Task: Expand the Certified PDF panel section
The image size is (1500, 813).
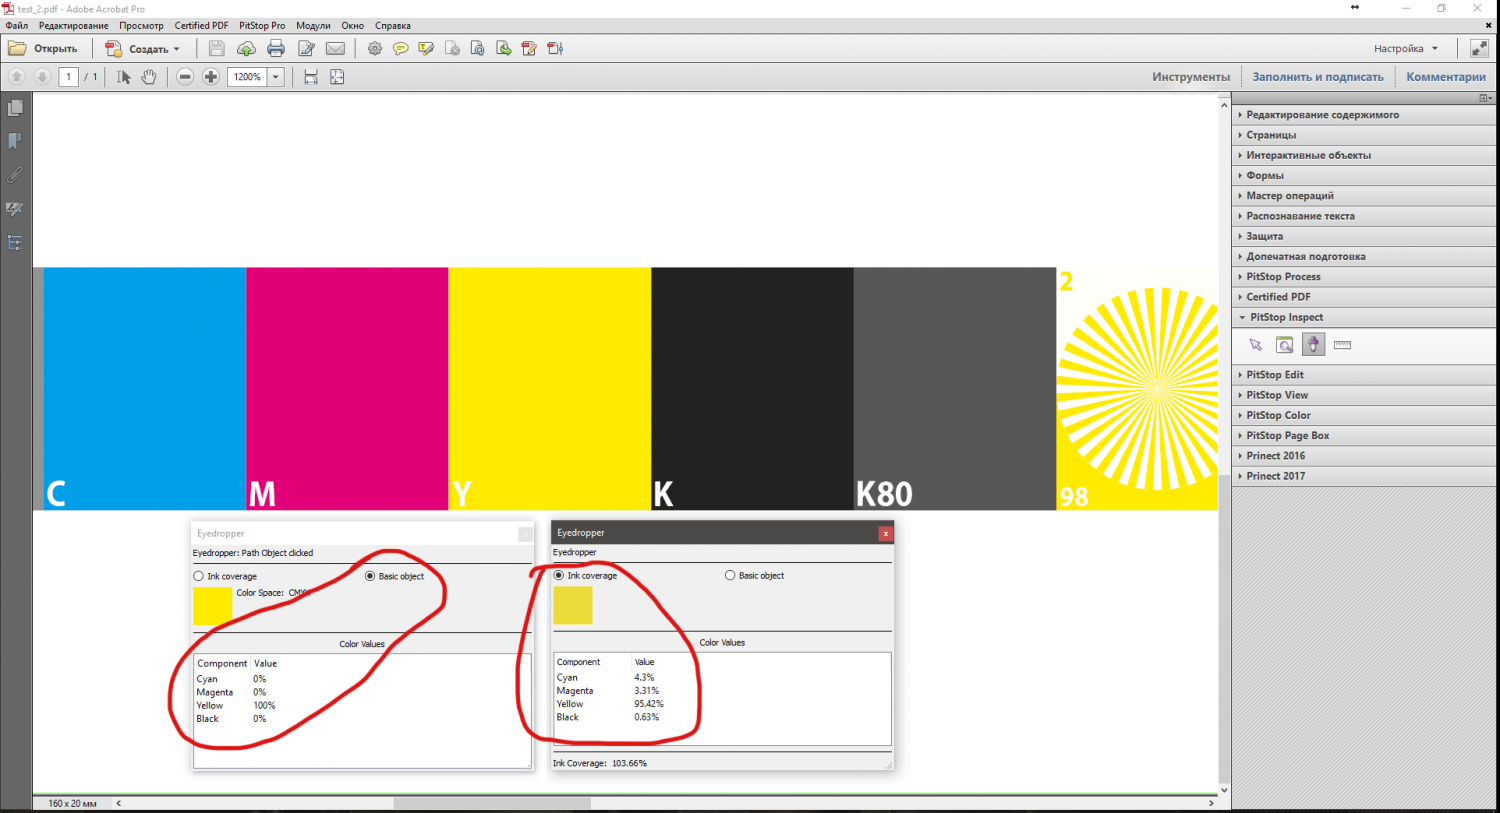Action: [1364, 297]
